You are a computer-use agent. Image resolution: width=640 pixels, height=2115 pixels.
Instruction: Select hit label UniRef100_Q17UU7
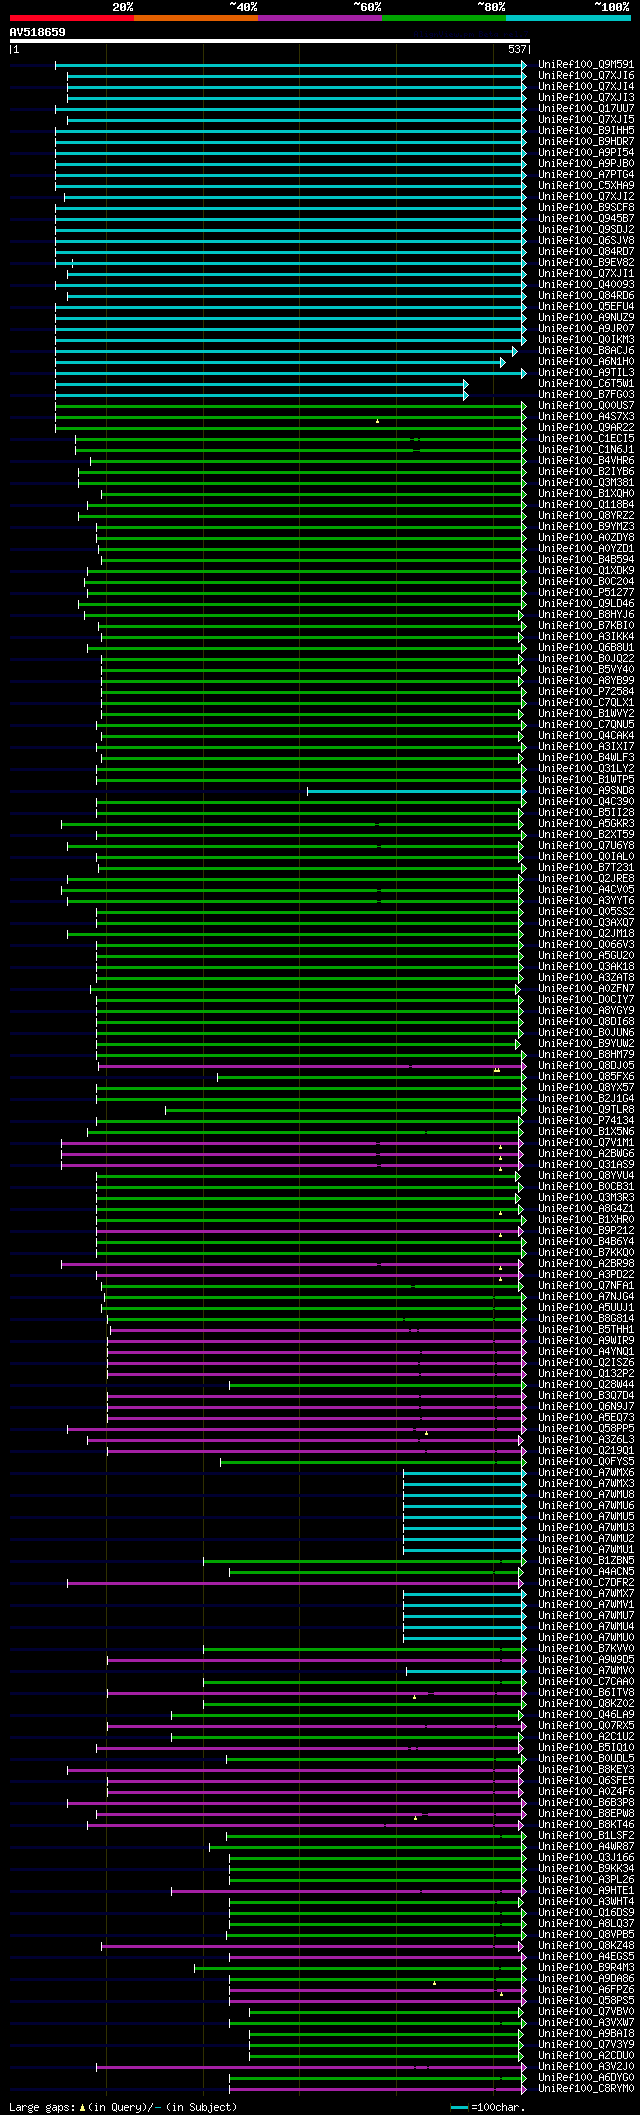click(x=586, y=108)
